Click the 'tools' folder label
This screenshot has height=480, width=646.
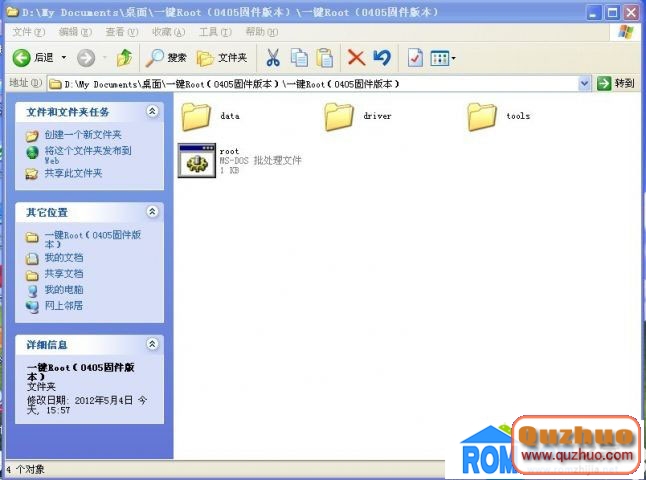[518, 116]
